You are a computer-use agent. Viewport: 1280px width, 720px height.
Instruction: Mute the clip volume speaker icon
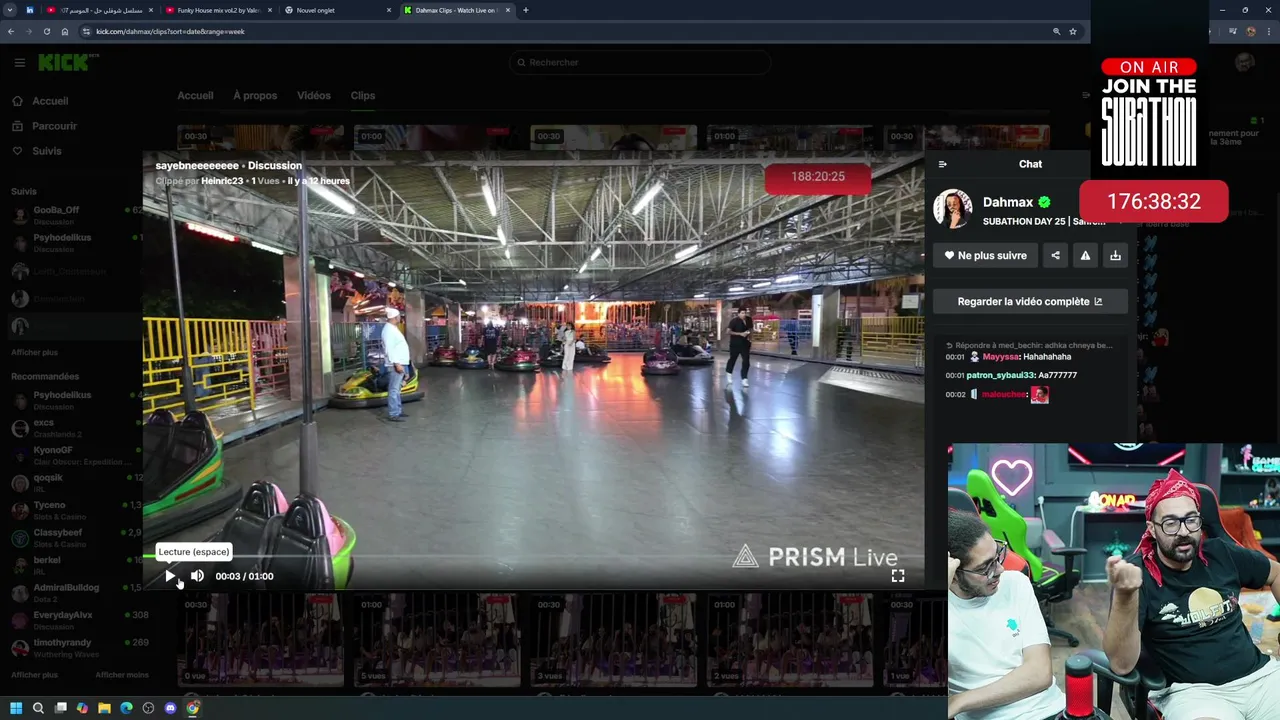coord(197,576)
